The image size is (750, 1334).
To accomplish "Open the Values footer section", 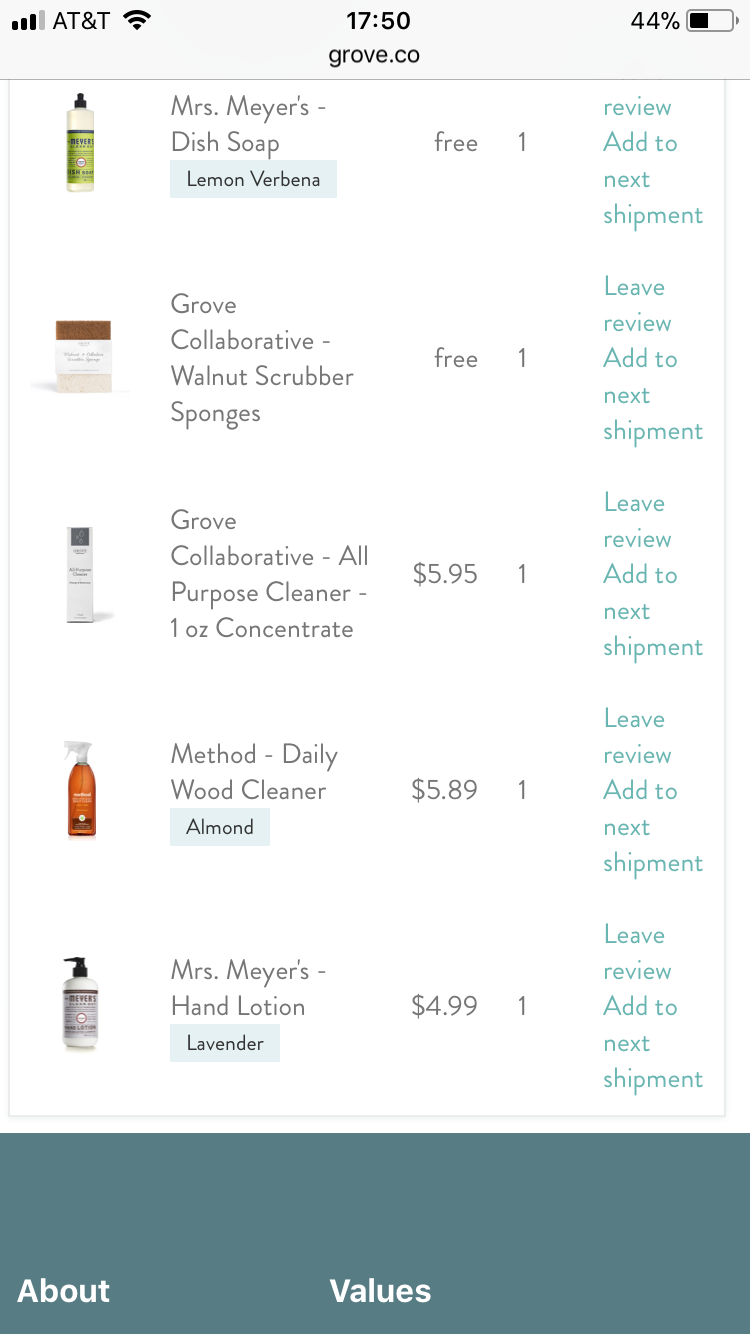I will click(380, 1291).
